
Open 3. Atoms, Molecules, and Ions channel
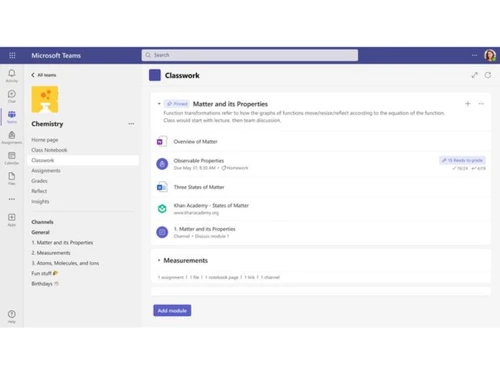coord(65,263)
